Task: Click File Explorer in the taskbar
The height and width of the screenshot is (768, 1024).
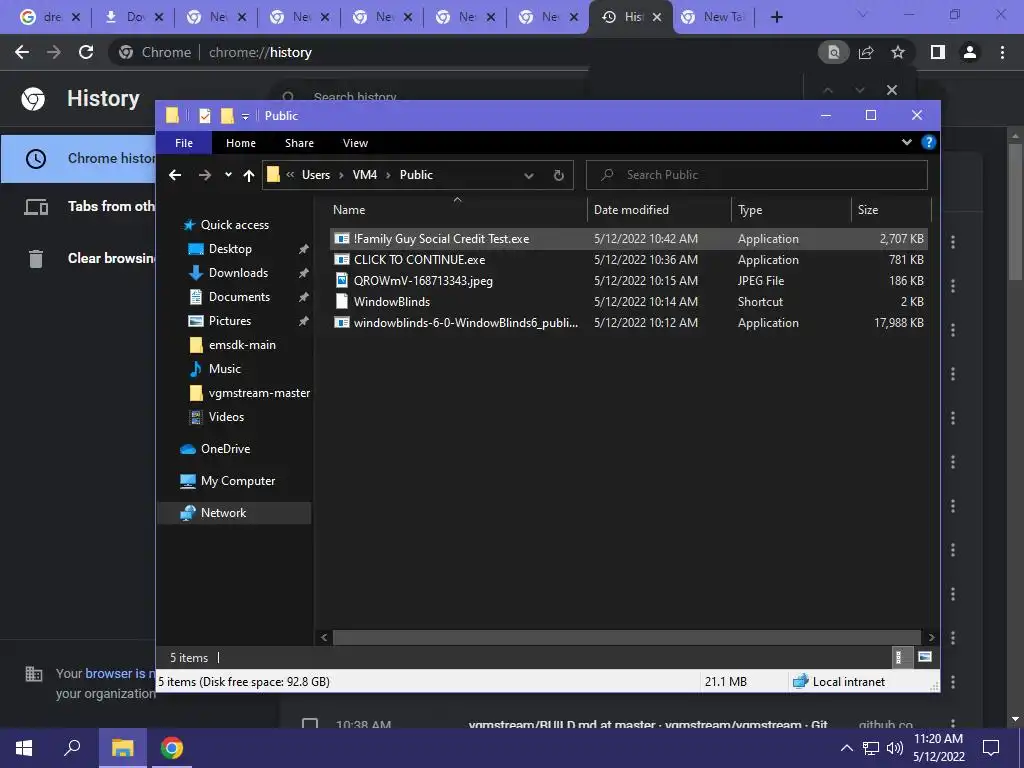Action: point(122,748)
